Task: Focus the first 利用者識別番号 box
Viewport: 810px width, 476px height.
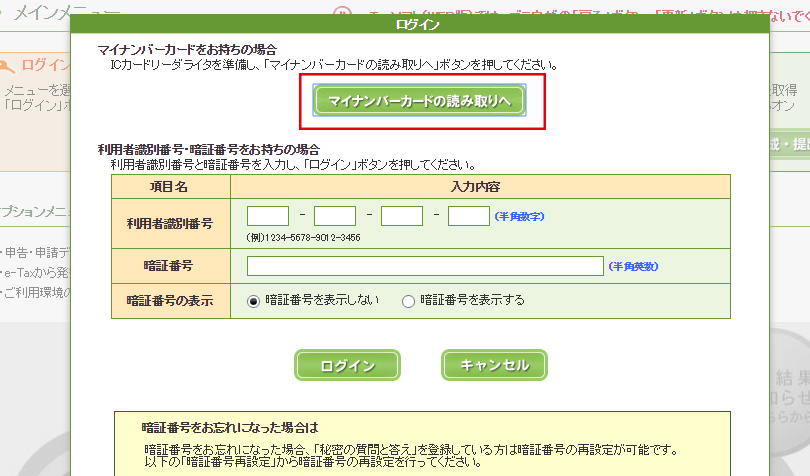Action: click(x=268, y=216)
